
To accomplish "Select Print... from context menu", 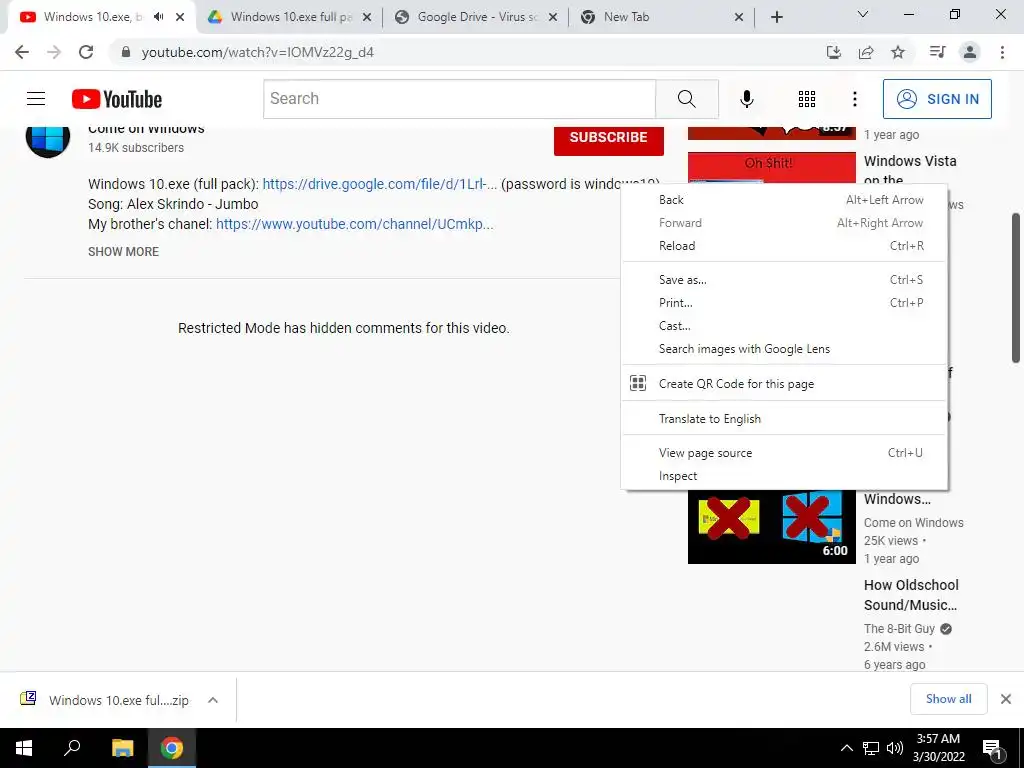I will 784,303.
